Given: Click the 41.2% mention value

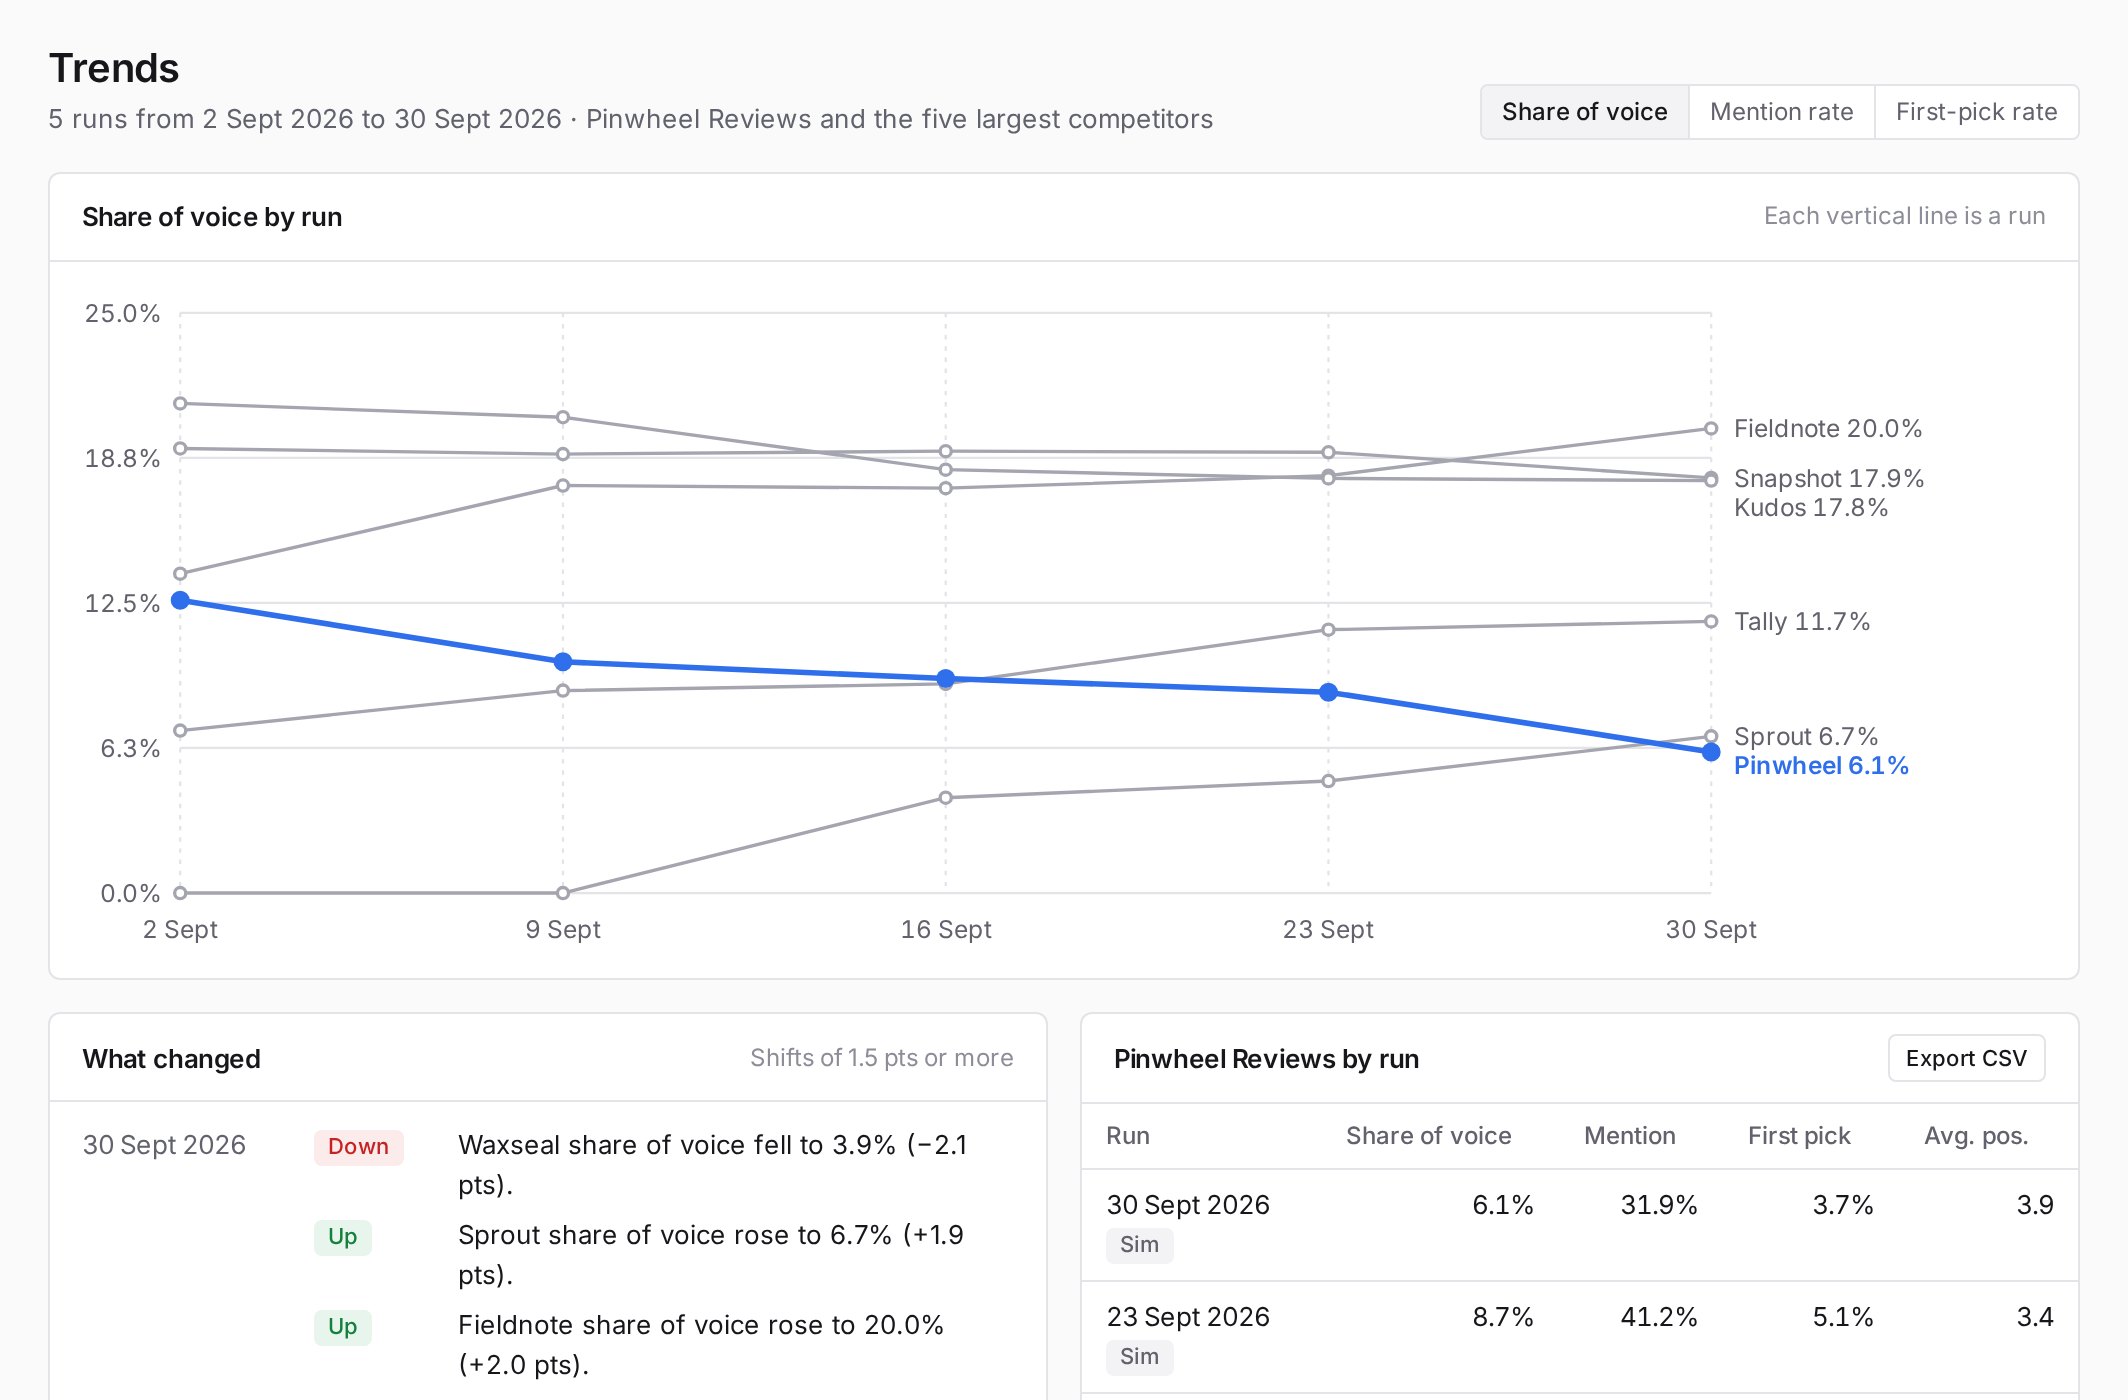Looking at the screenshot, I should click(1659, 1317).
